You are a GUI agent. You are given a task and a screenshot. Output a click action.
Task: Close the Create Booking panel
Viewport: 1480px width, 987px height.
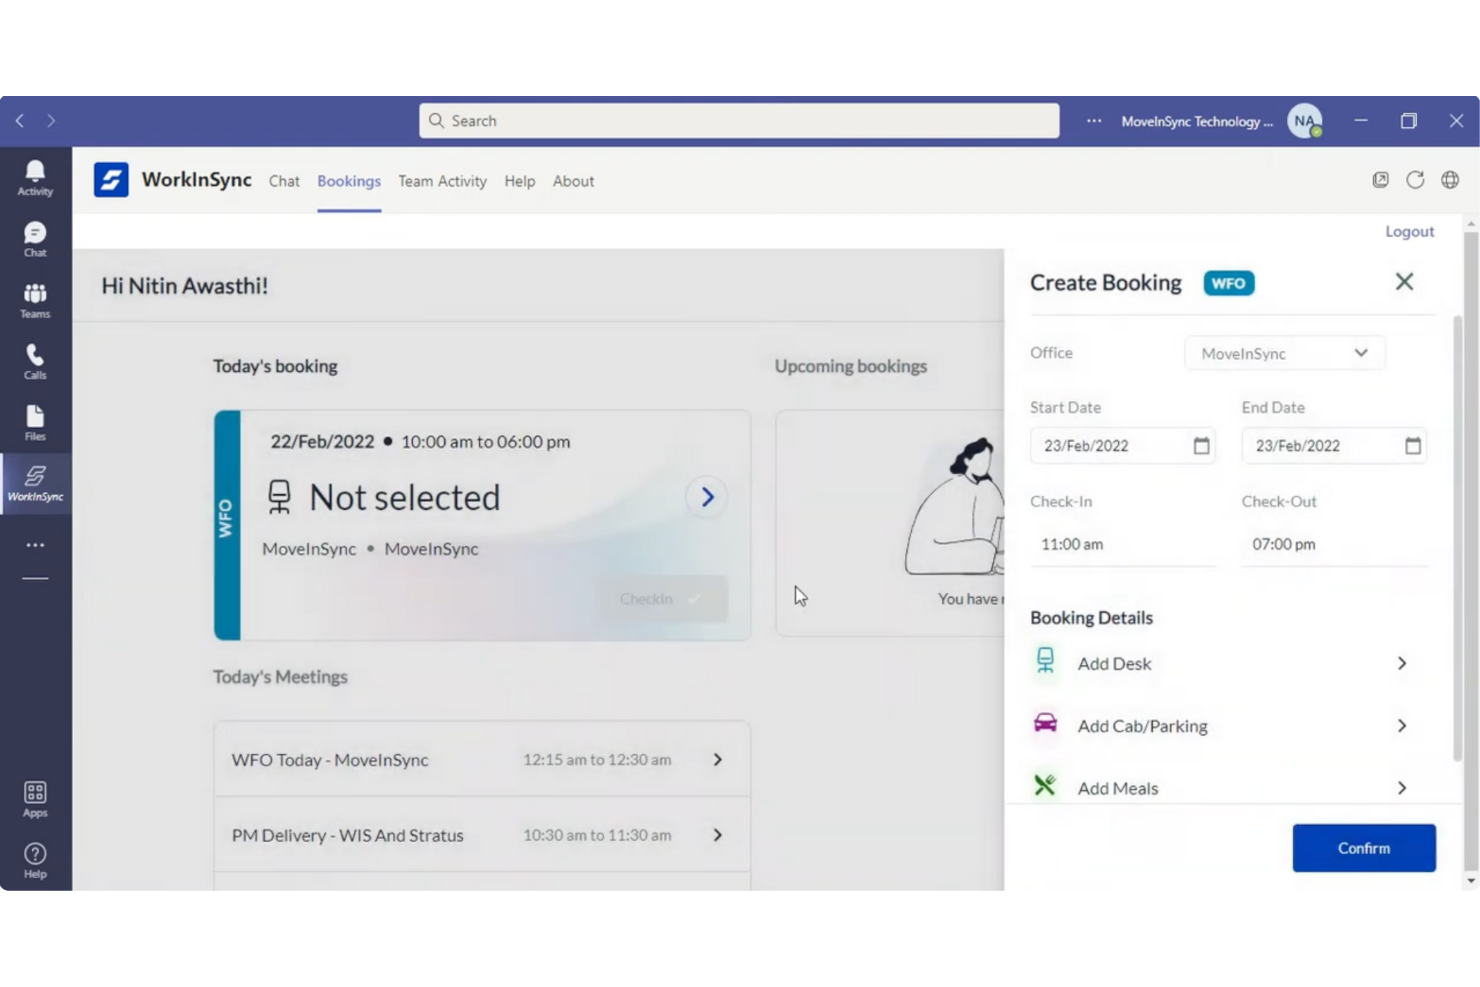click(1404, 282)
